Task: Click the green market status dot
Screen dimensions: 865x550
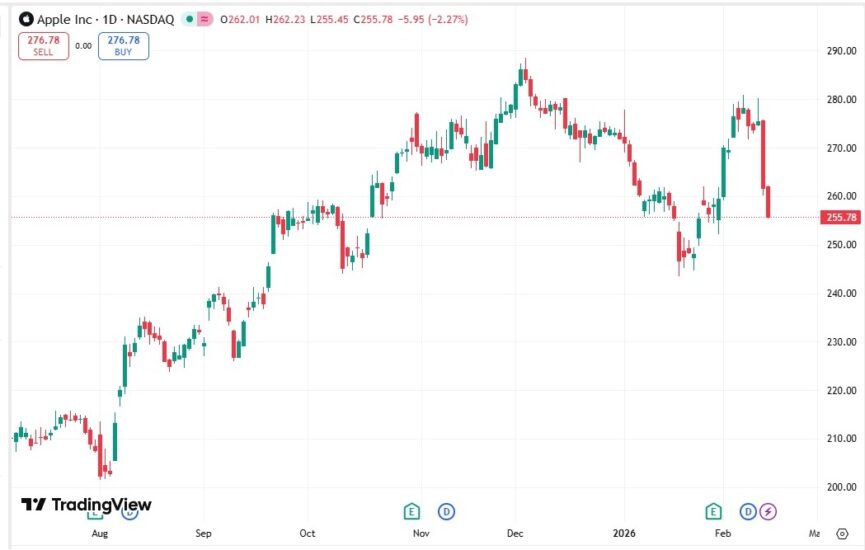Action: click(x=190, y=19)
